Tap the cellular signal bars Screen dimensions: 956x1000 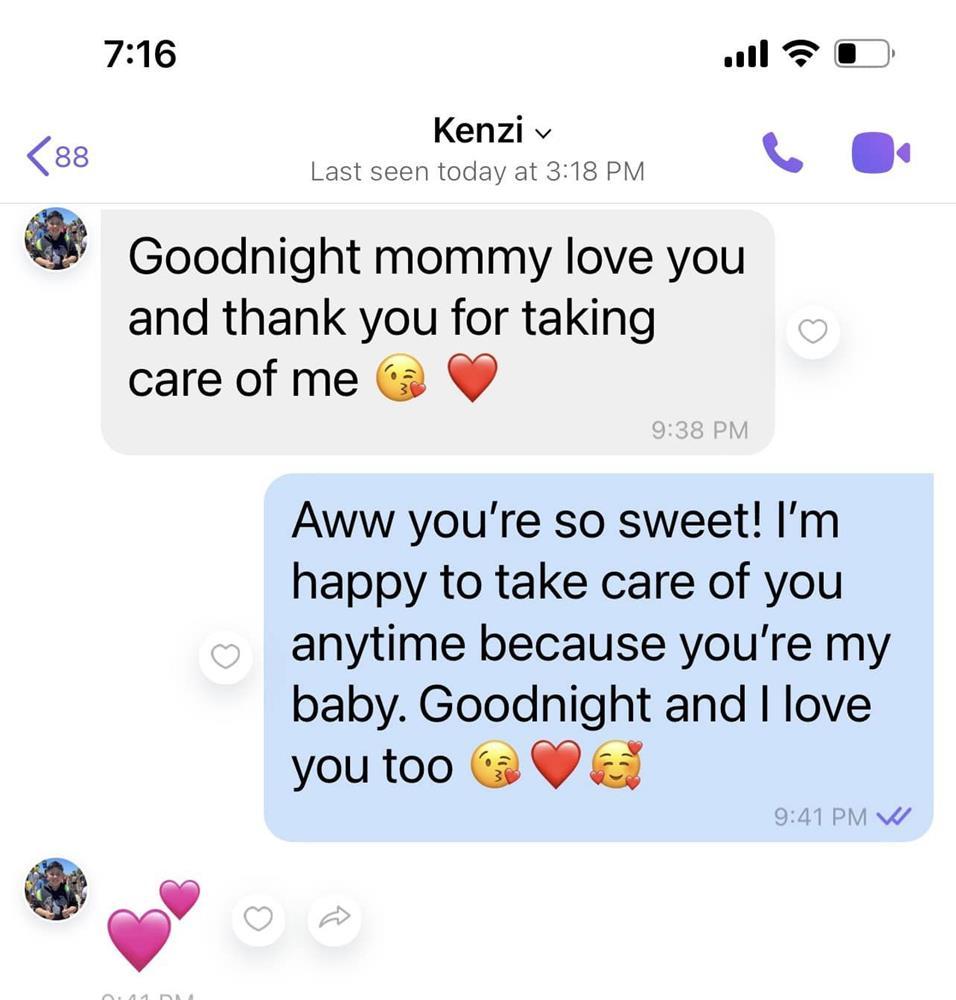click(x=746, y=54)
